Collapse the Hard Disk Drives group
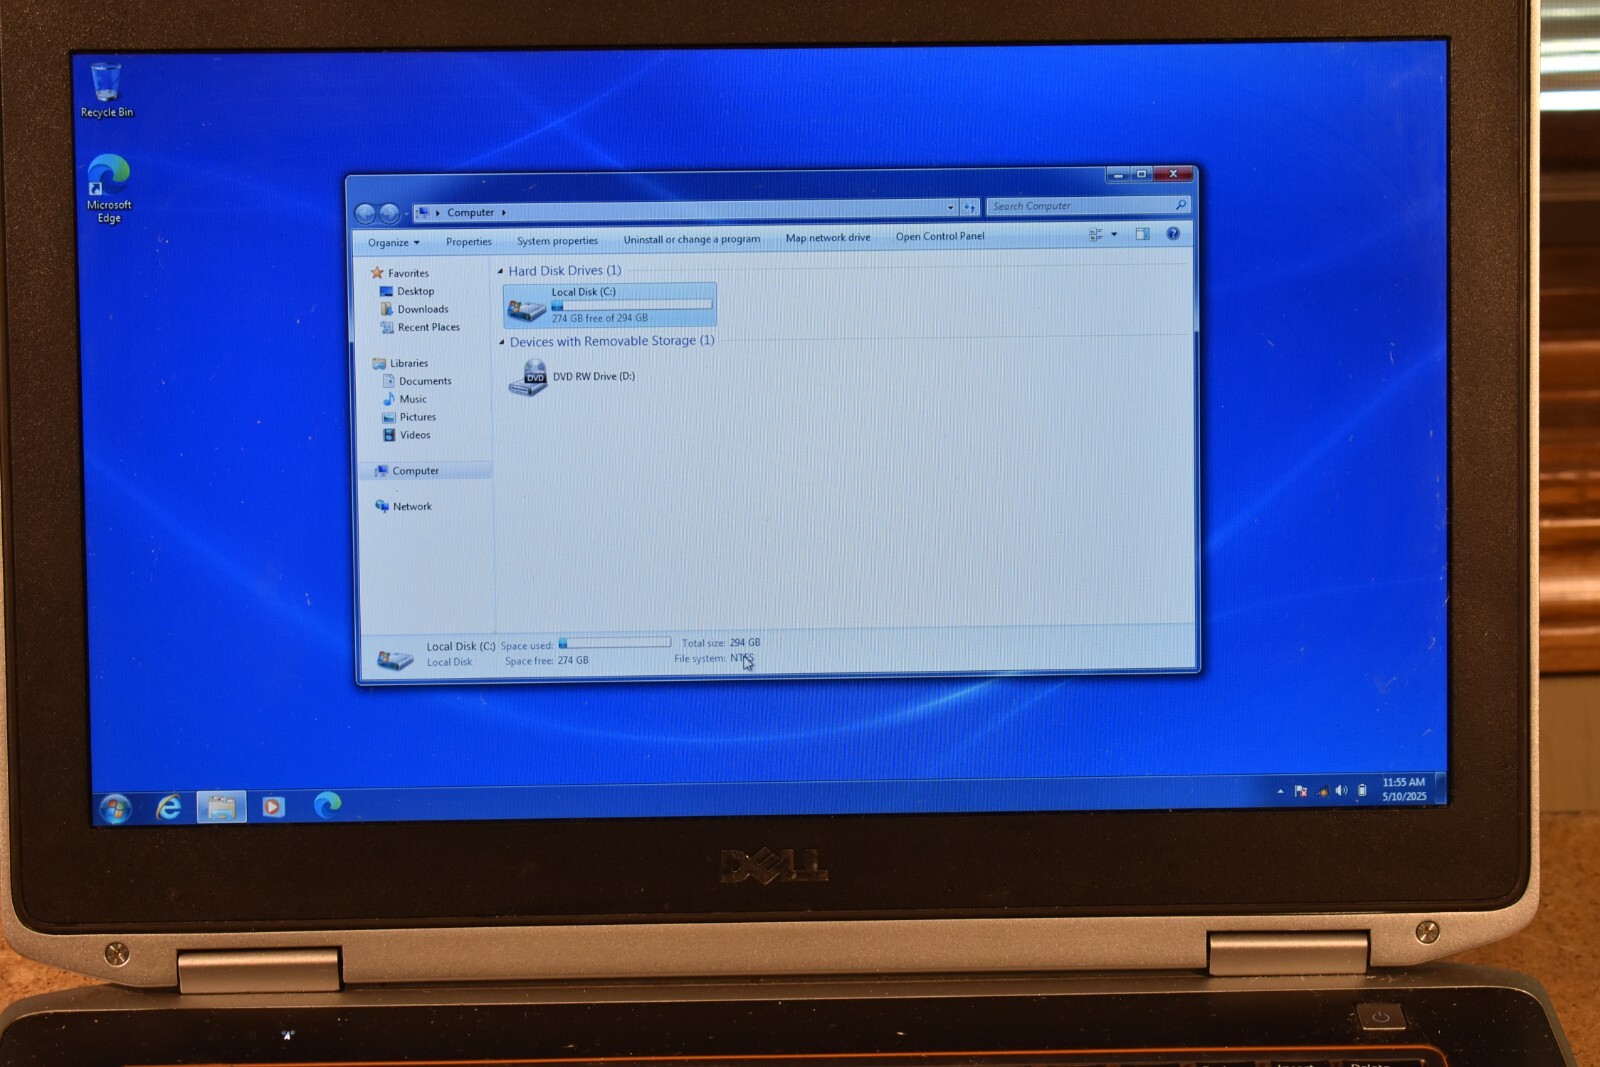1600x1067 pixels. coord(501,271)
